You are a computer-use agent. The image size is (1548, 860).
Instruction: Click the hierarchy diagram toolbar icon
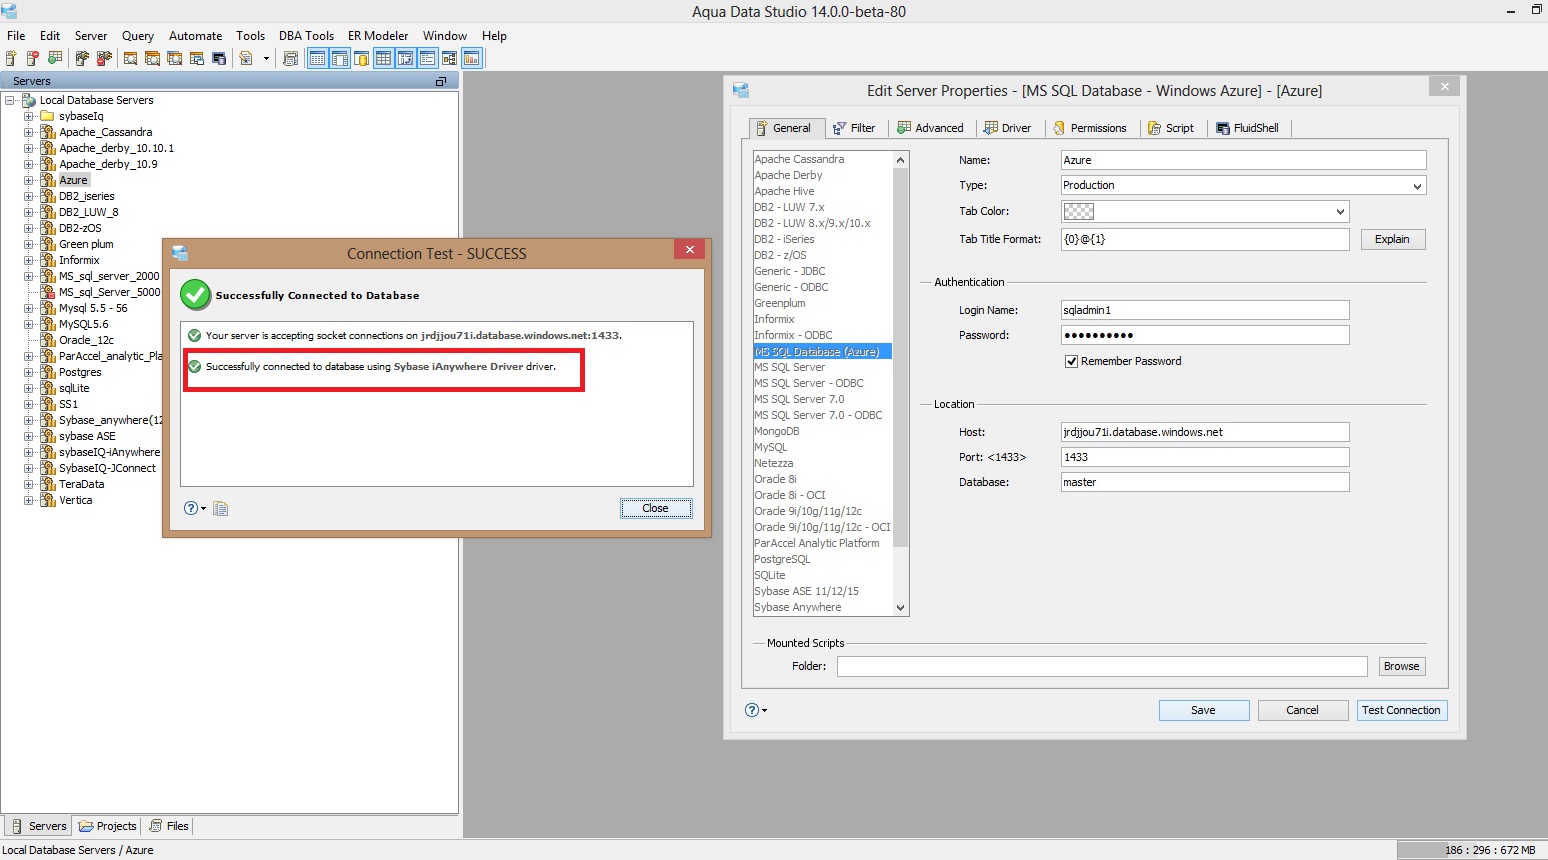(x=449, y=58)
